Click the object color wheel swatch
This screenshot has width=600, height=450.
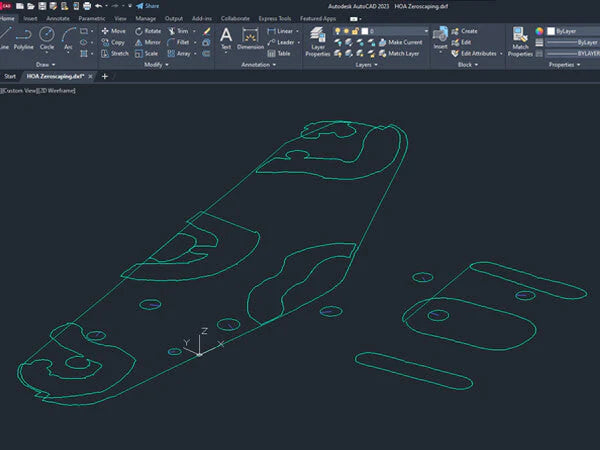(541, 30)
